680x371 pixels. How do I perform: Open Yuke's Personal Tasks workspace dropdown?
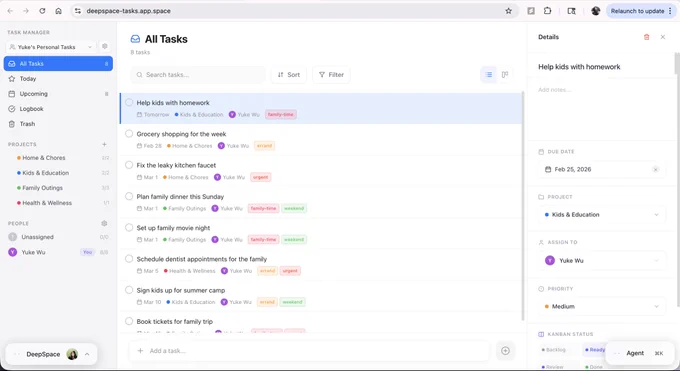(x=52, y=47)
